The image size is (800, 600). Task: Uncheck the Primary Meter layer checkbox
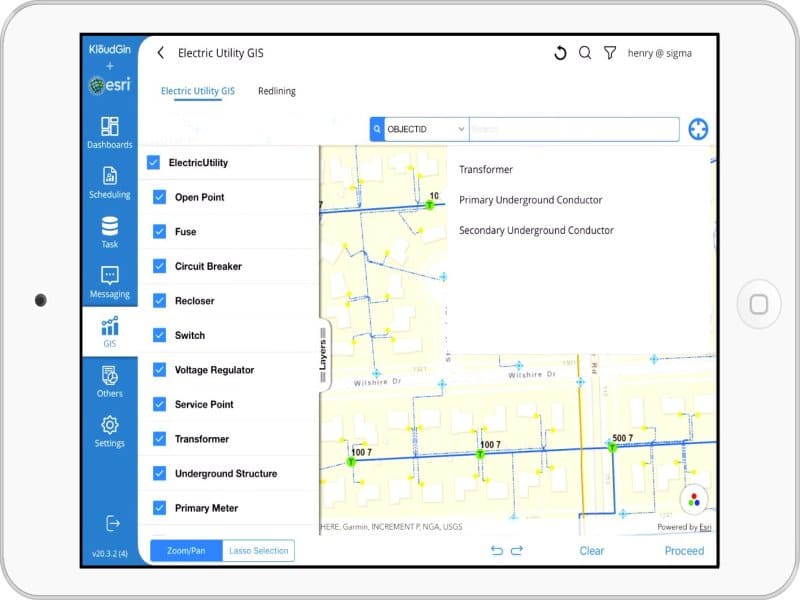click(x=160, y=508)
